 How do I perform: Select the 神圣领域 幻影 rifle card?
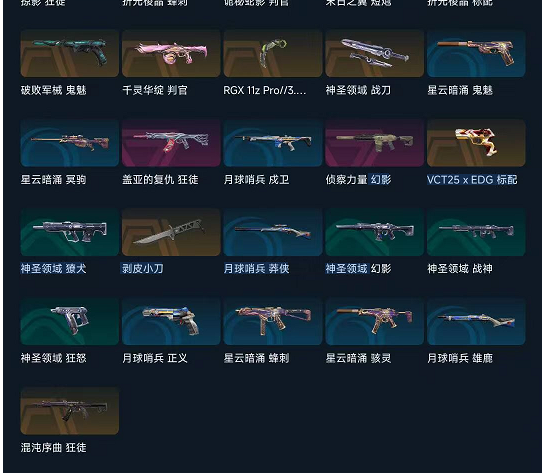(x=374, y=232)
